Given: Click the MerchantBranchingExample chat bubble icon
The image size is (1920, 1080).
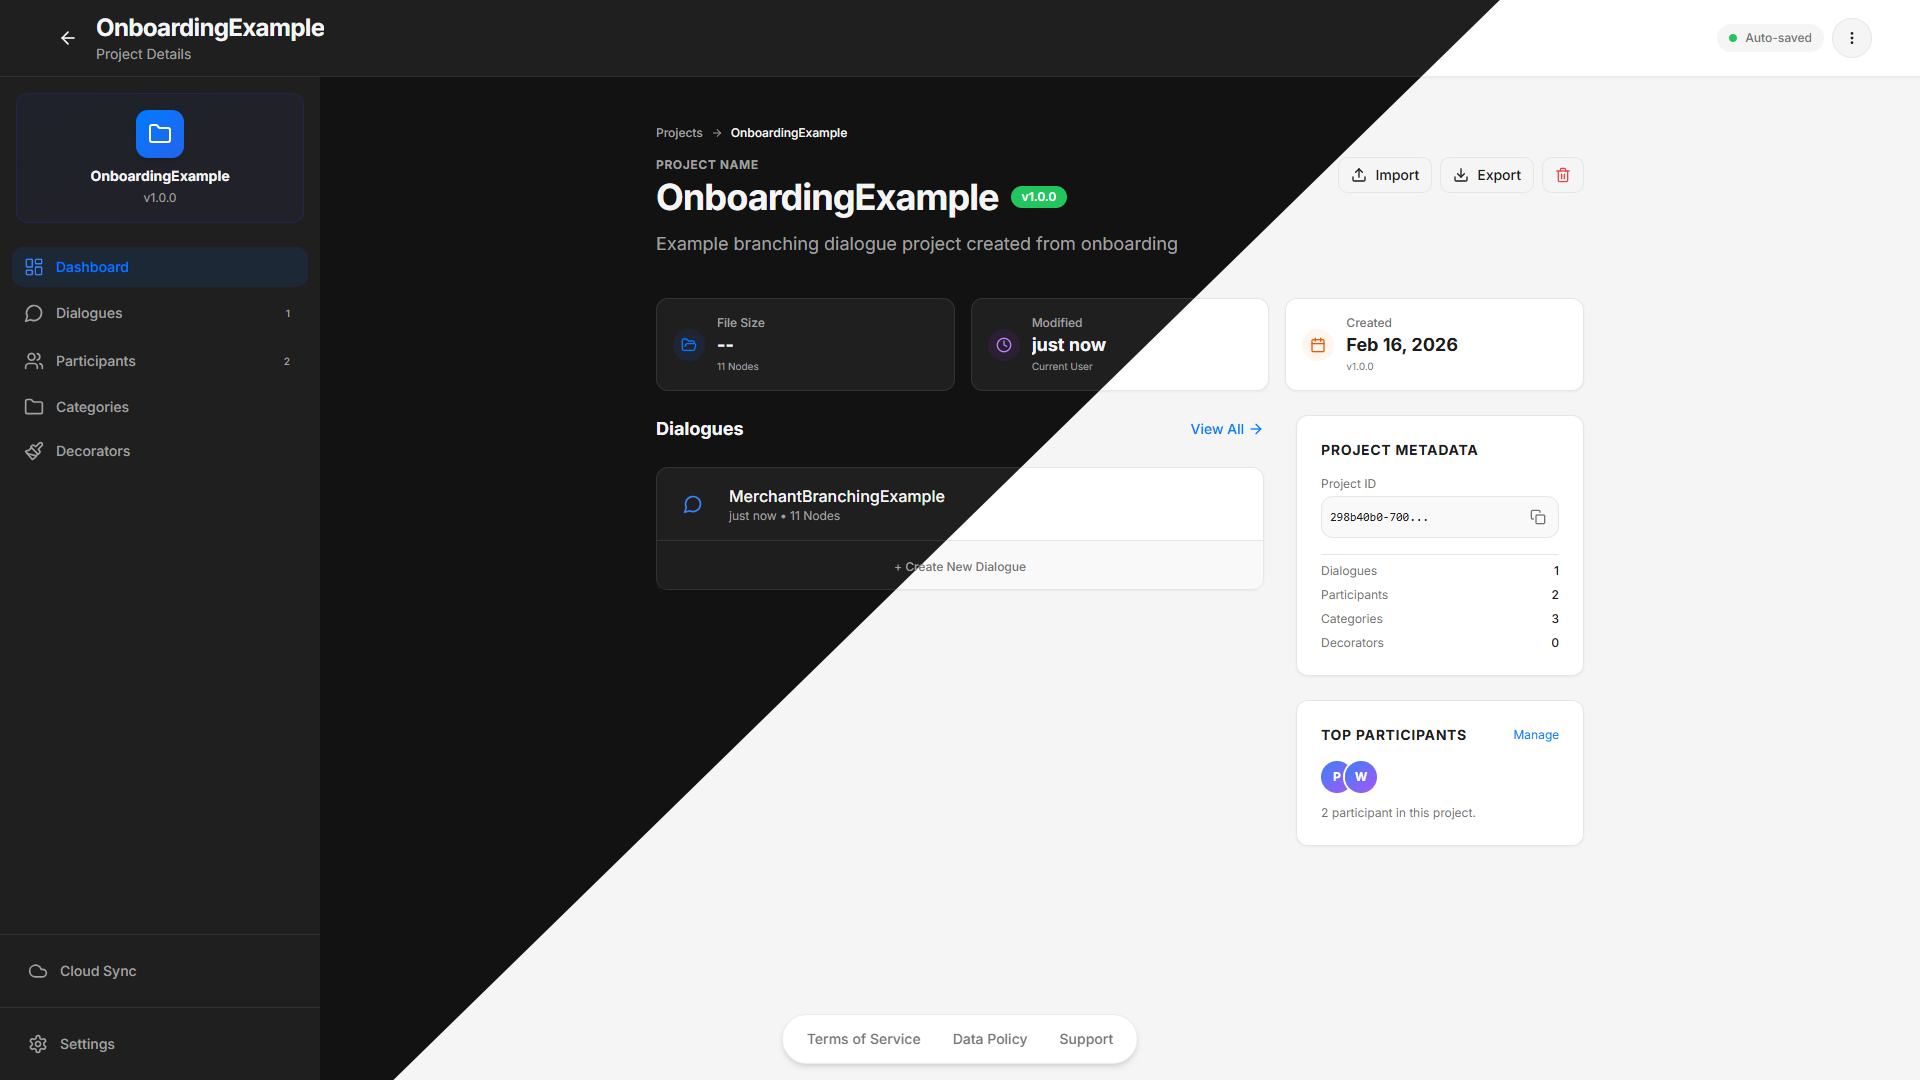Looking at the screenshot, I should [692, 505].
